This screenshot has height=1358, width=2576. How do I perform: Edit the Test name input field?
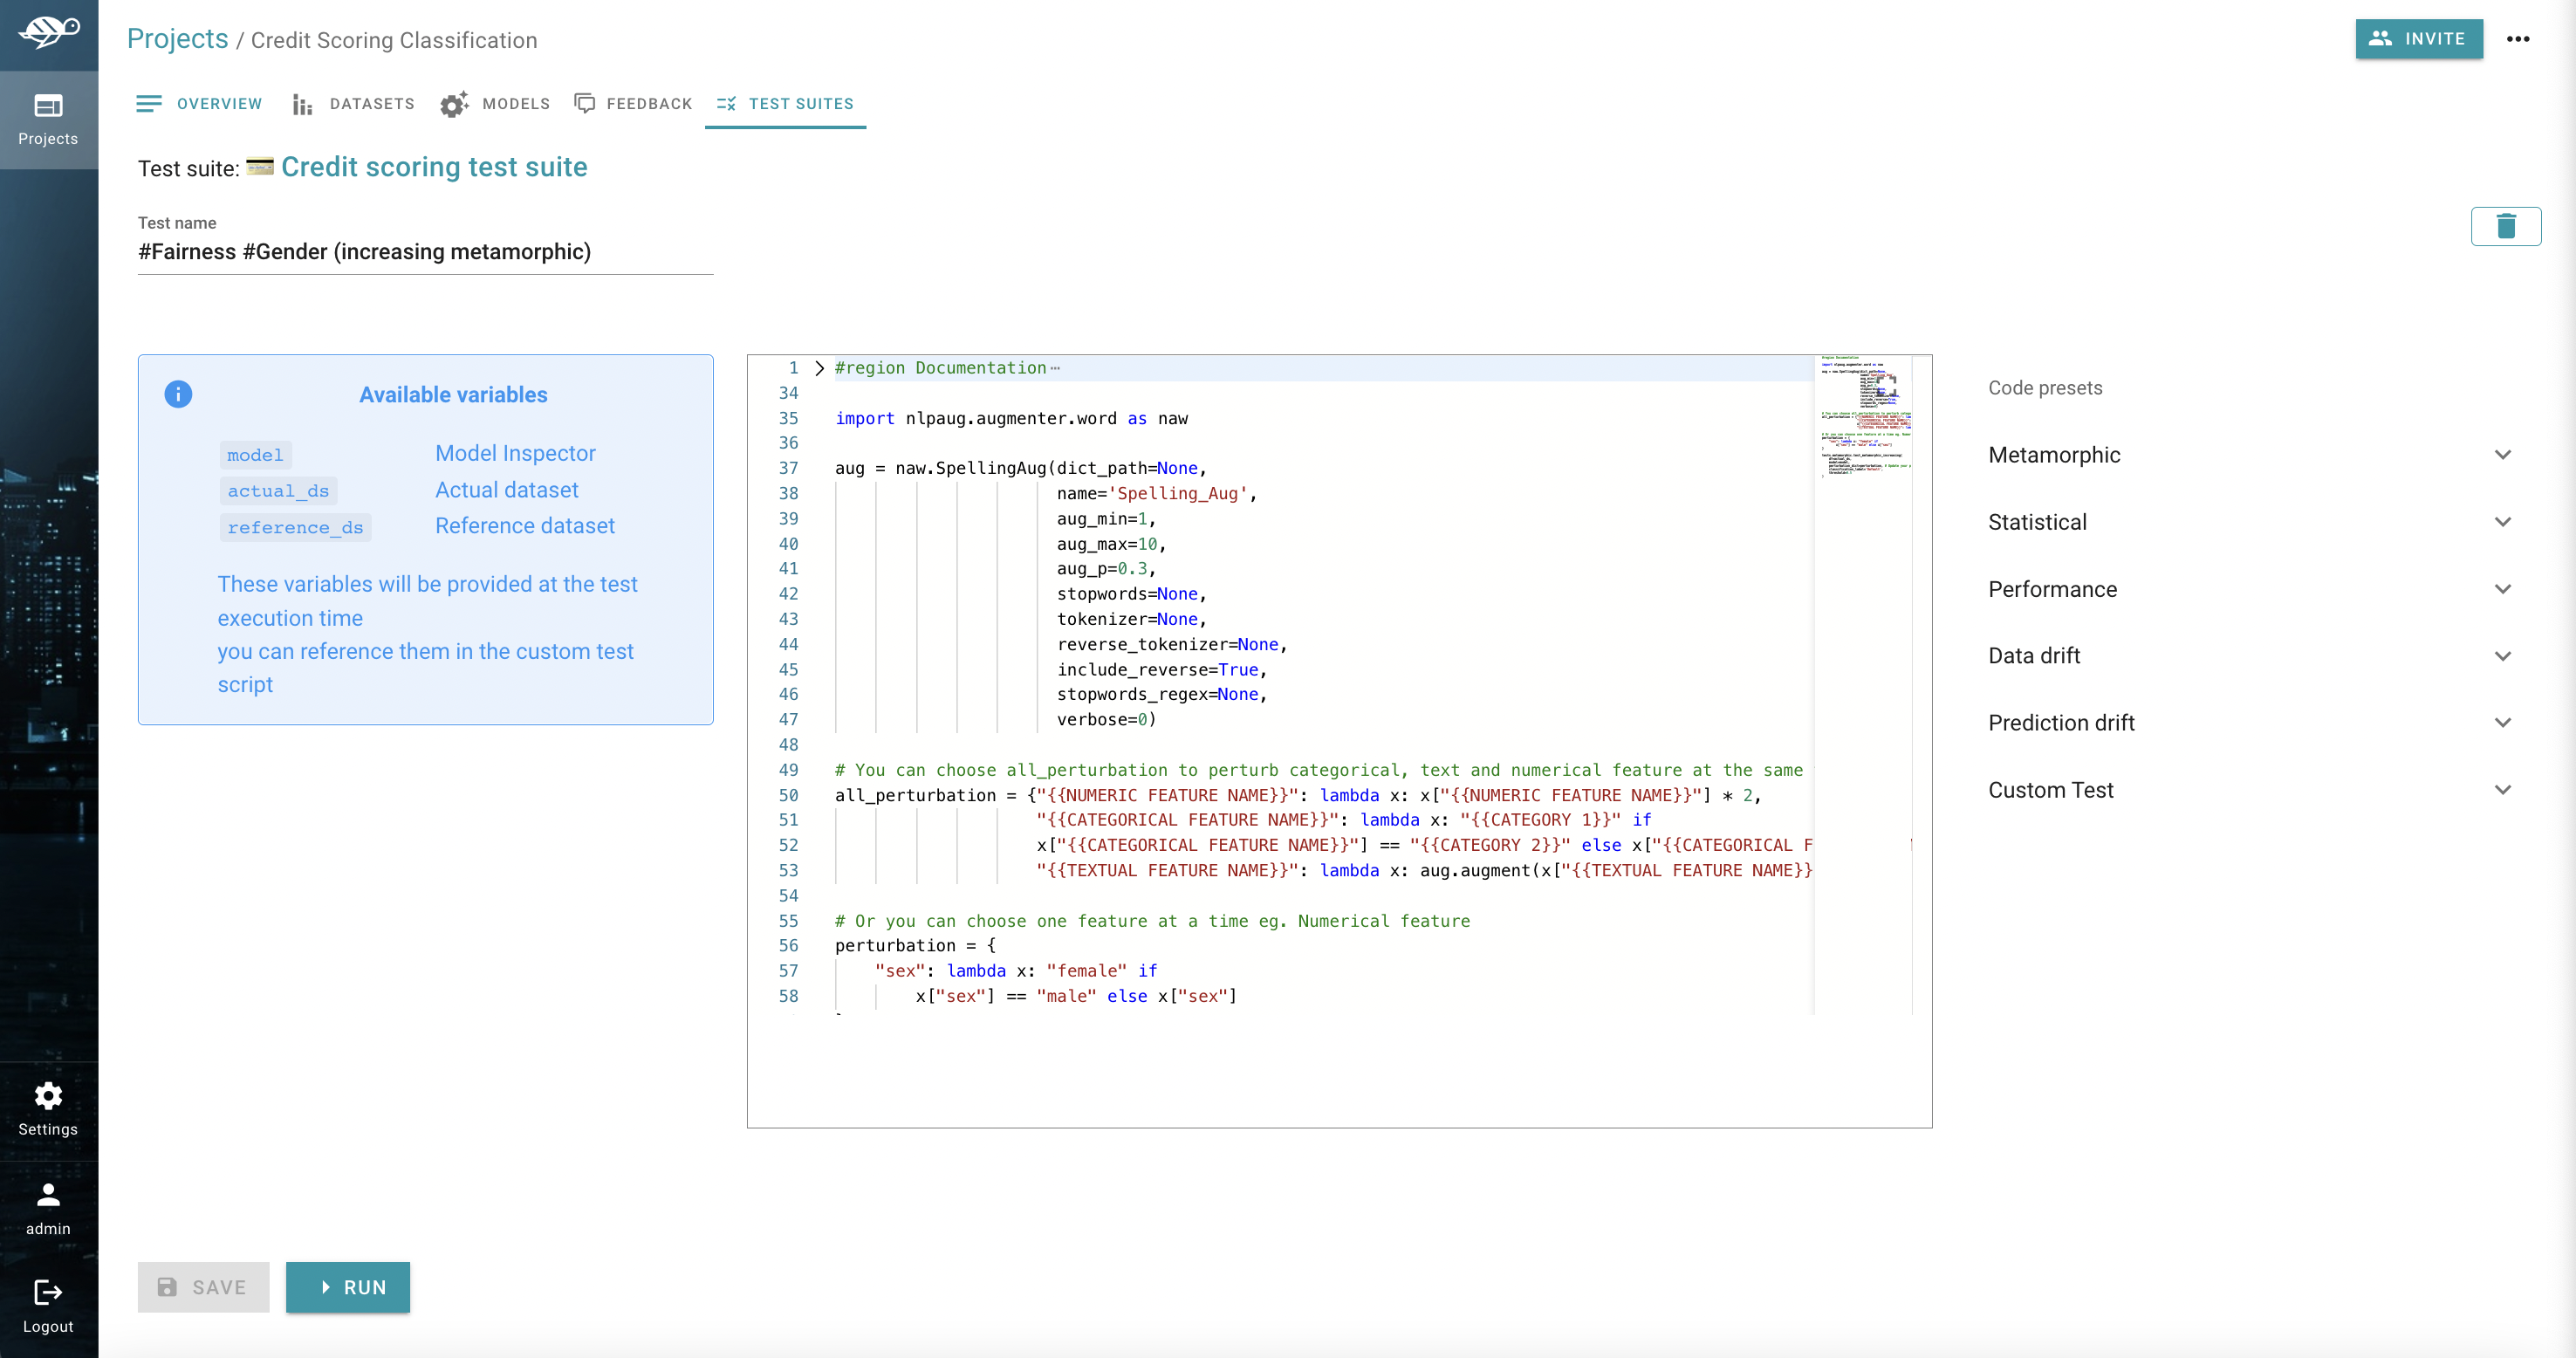click(425, 252)
